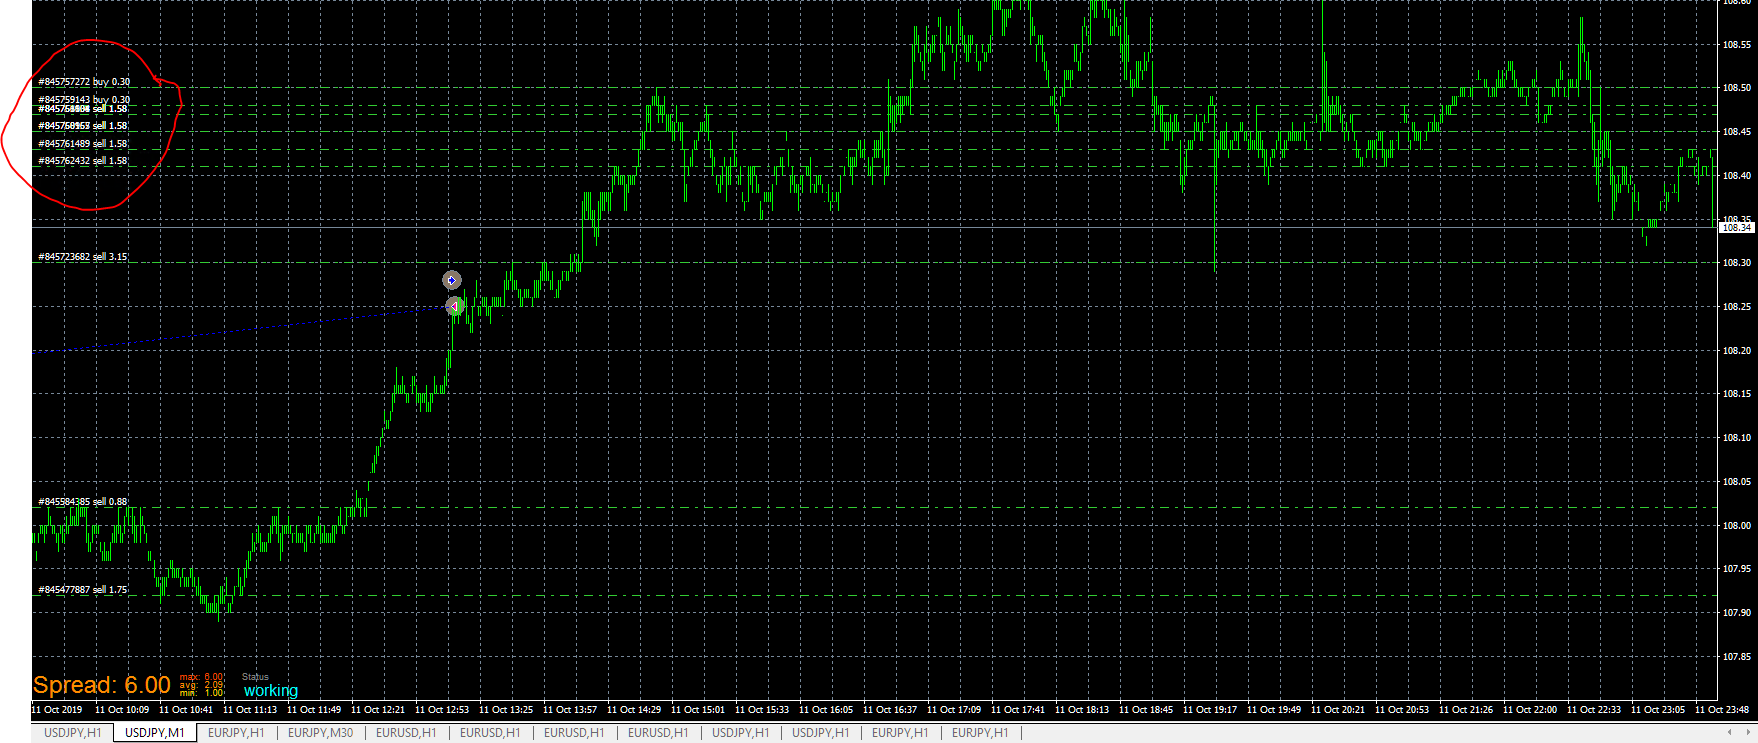Image resolution: width=1758 pixels, height=743 pixels.
Task: Open the EURJPY,H1 tab beside USDJPY,M1
Action: click(236, 733)
